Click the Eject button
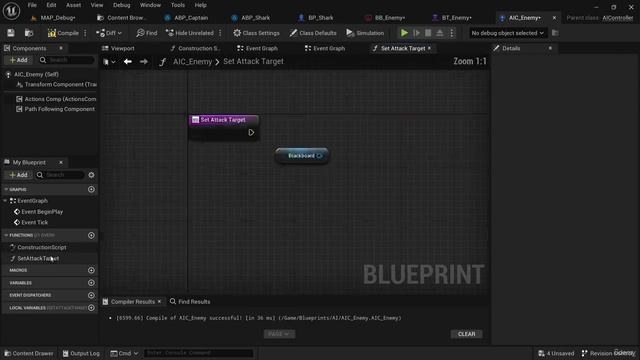The image size is (640, 360). (x=440, y=33)
